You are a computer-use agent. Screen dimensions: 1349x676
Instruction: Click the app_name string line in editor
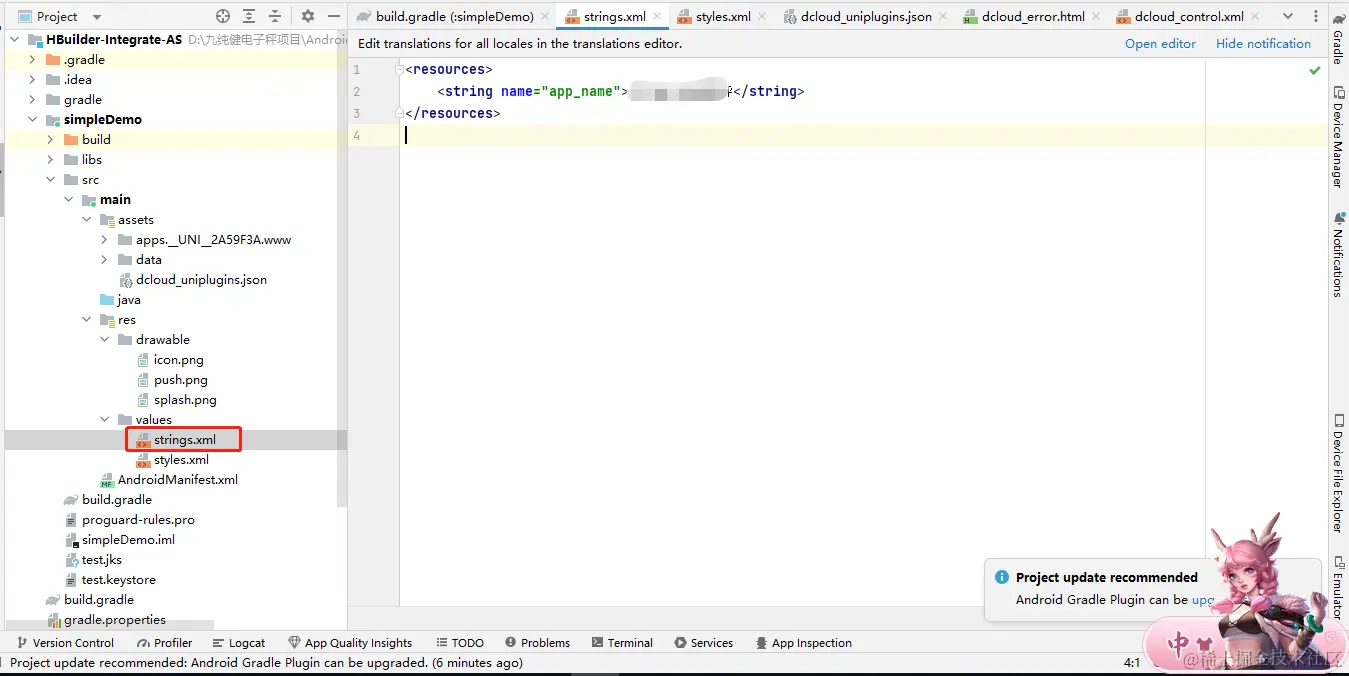tap(620, 91)
